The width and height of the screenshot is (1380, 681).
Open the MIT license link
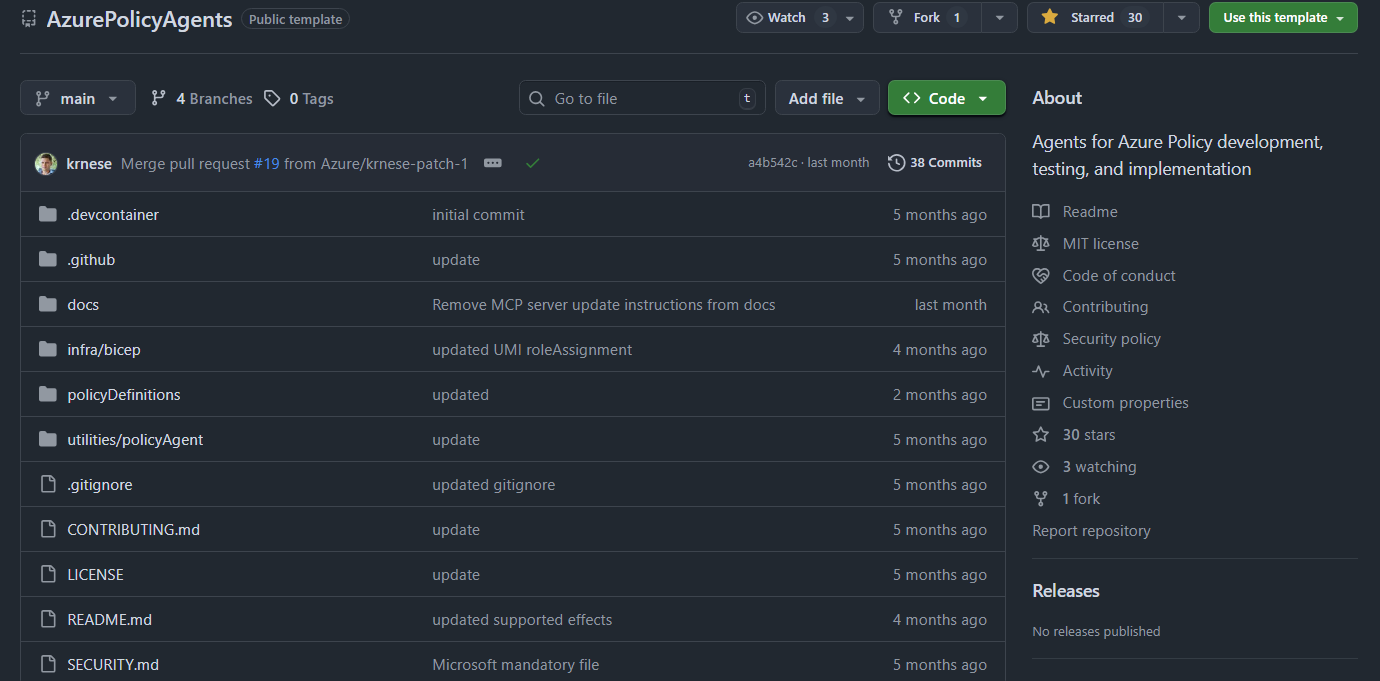[1100, 244]
